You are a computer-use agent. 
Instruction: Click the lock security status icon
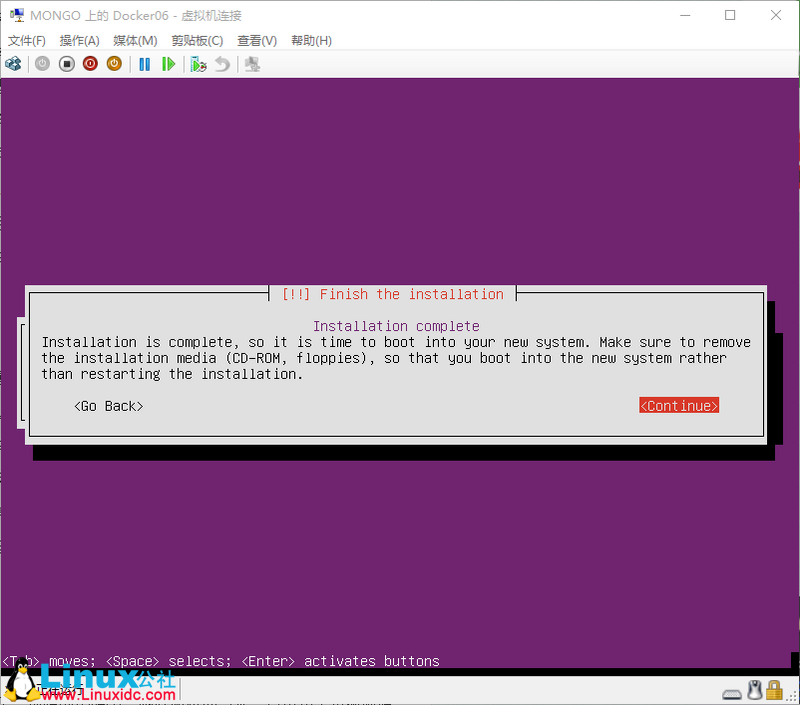coord(773,690)
